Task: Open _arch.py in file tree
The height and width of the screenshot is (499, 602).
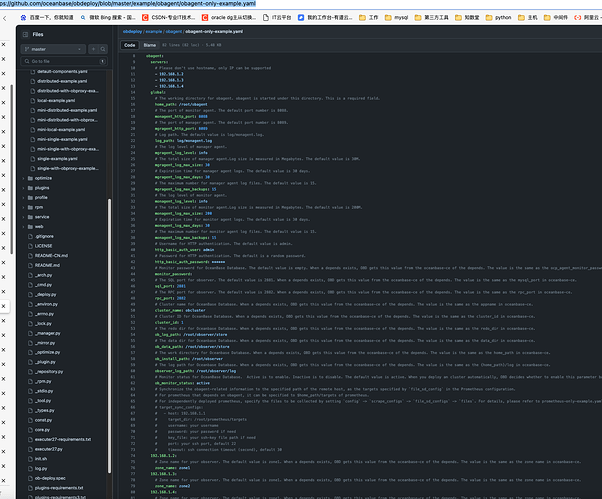Action: coord(43,275)
